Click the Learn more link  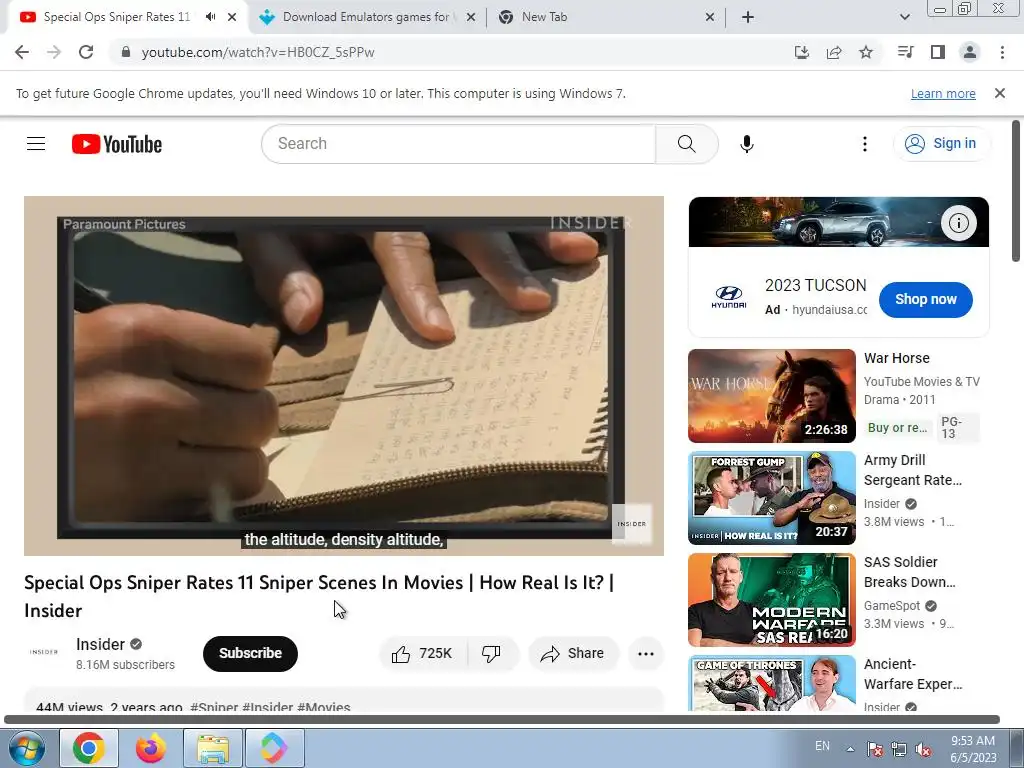943,94
